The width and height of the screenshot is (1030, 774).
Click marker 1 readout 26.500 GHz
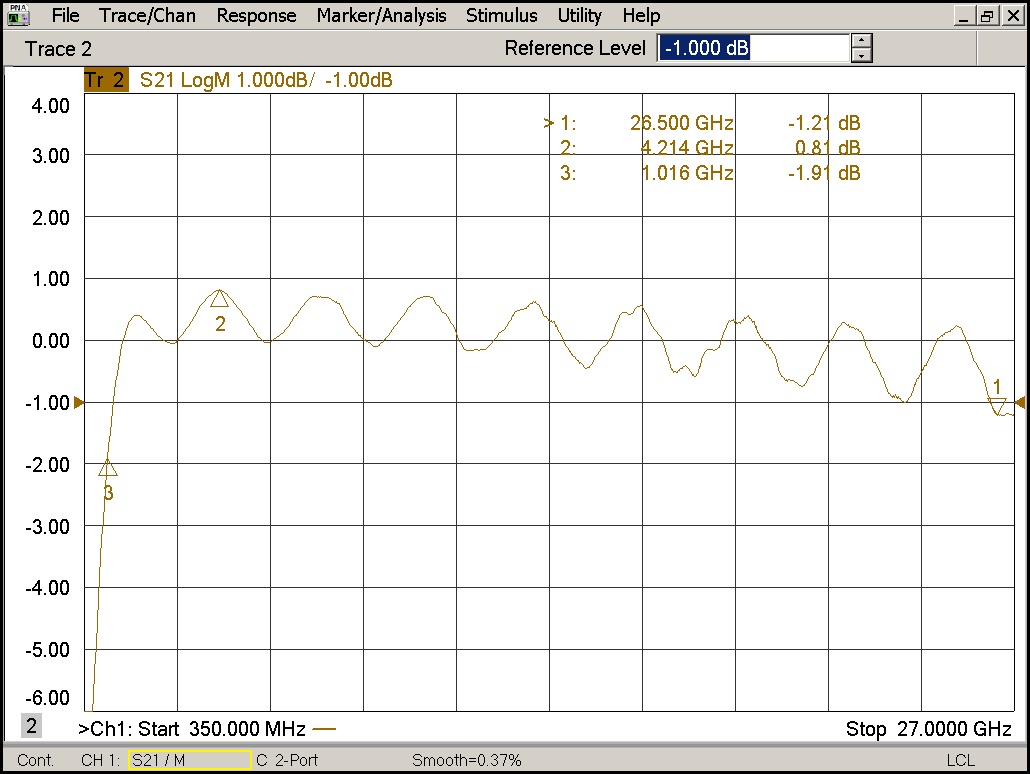pos(681,123)
